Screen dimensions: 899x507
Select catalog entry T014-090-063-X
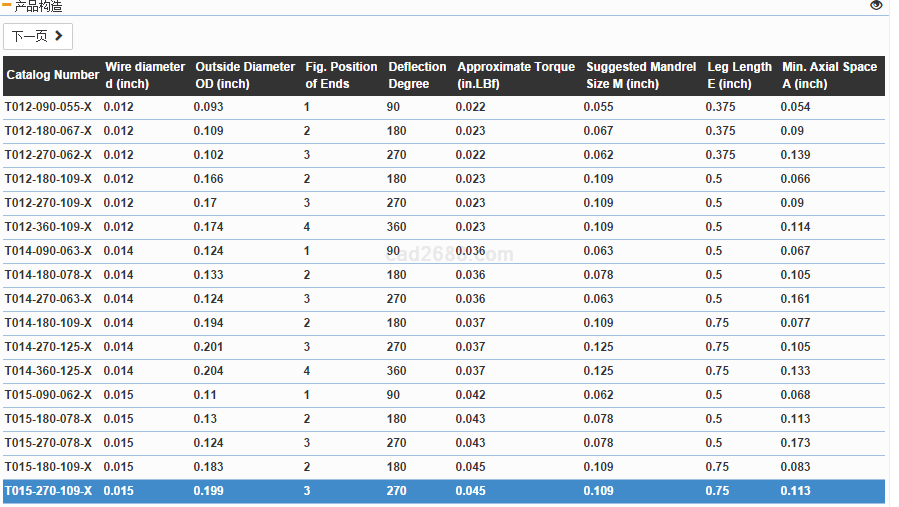[48, 251]
